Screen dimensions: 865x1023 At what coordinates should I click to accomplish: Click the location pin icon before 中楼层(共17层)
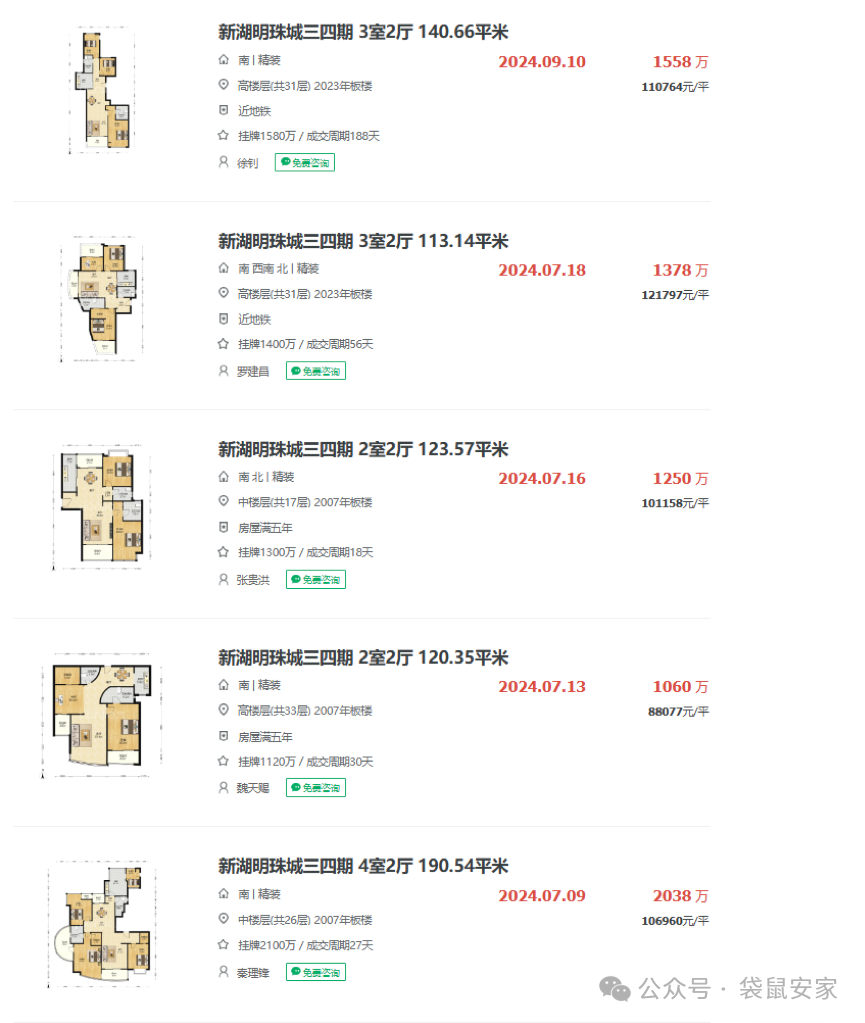223,502
